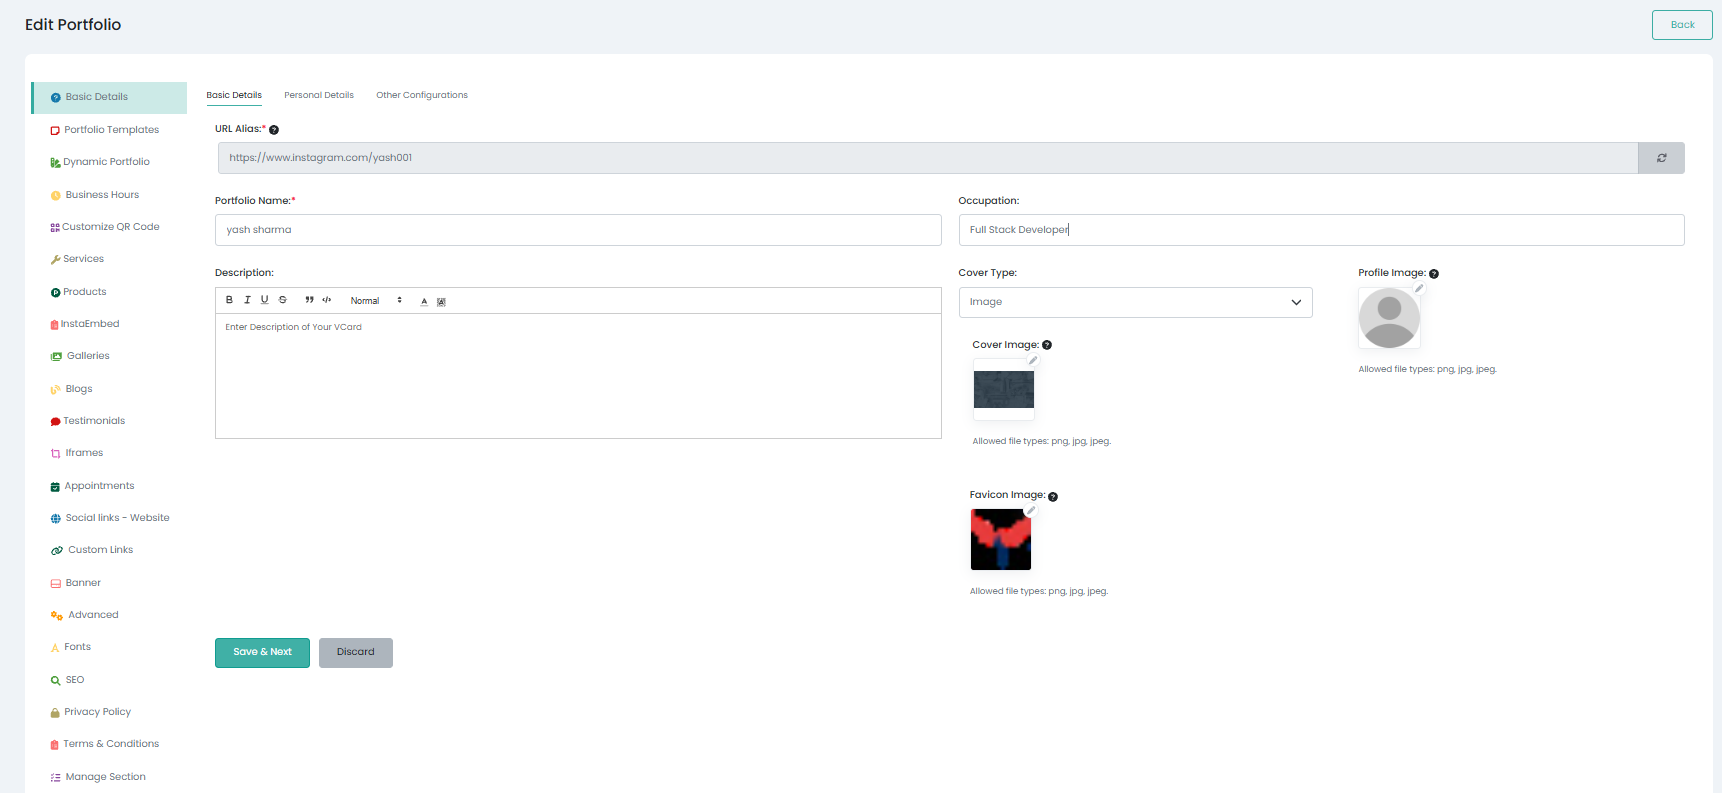The image size is (1722, 793).
Task: Click inside the Description text area
Action: tap(578, 375)
